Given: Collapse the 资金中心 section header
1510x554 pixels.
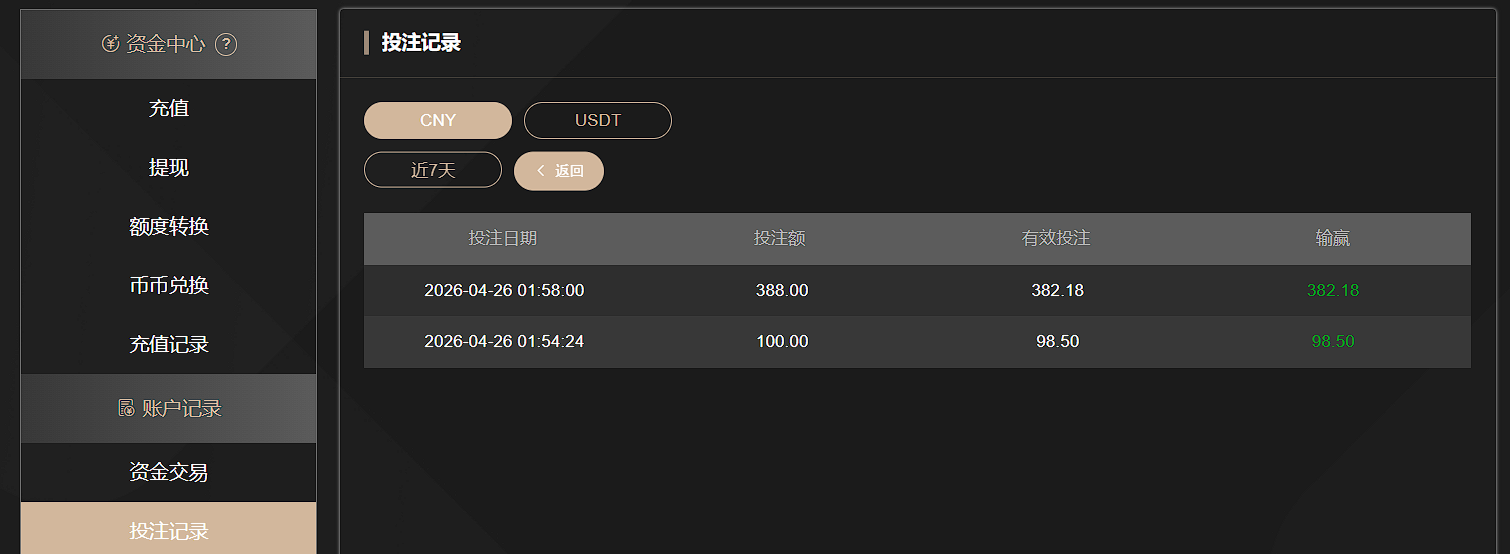Looking at the screenshot, I should click(x=168, y=44).
